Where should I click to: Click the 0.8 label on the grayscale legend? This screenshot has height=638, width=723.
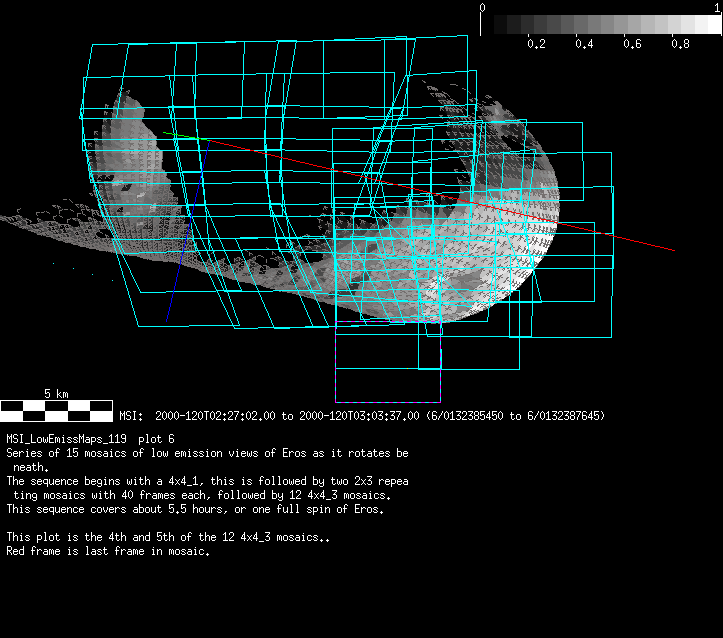pyautogui.click(x=680, y=45)
